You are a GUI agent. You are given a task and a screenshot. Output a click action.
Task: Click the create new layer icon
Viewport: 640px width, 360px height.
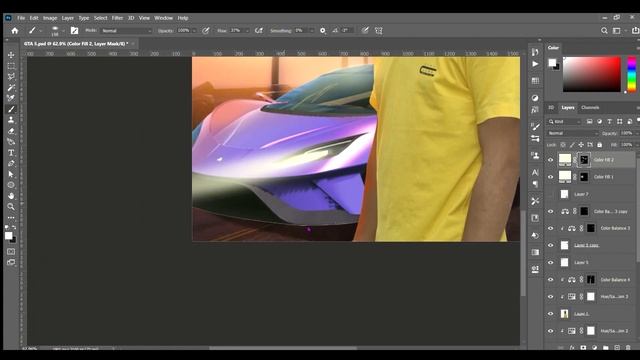pos(617,348)
